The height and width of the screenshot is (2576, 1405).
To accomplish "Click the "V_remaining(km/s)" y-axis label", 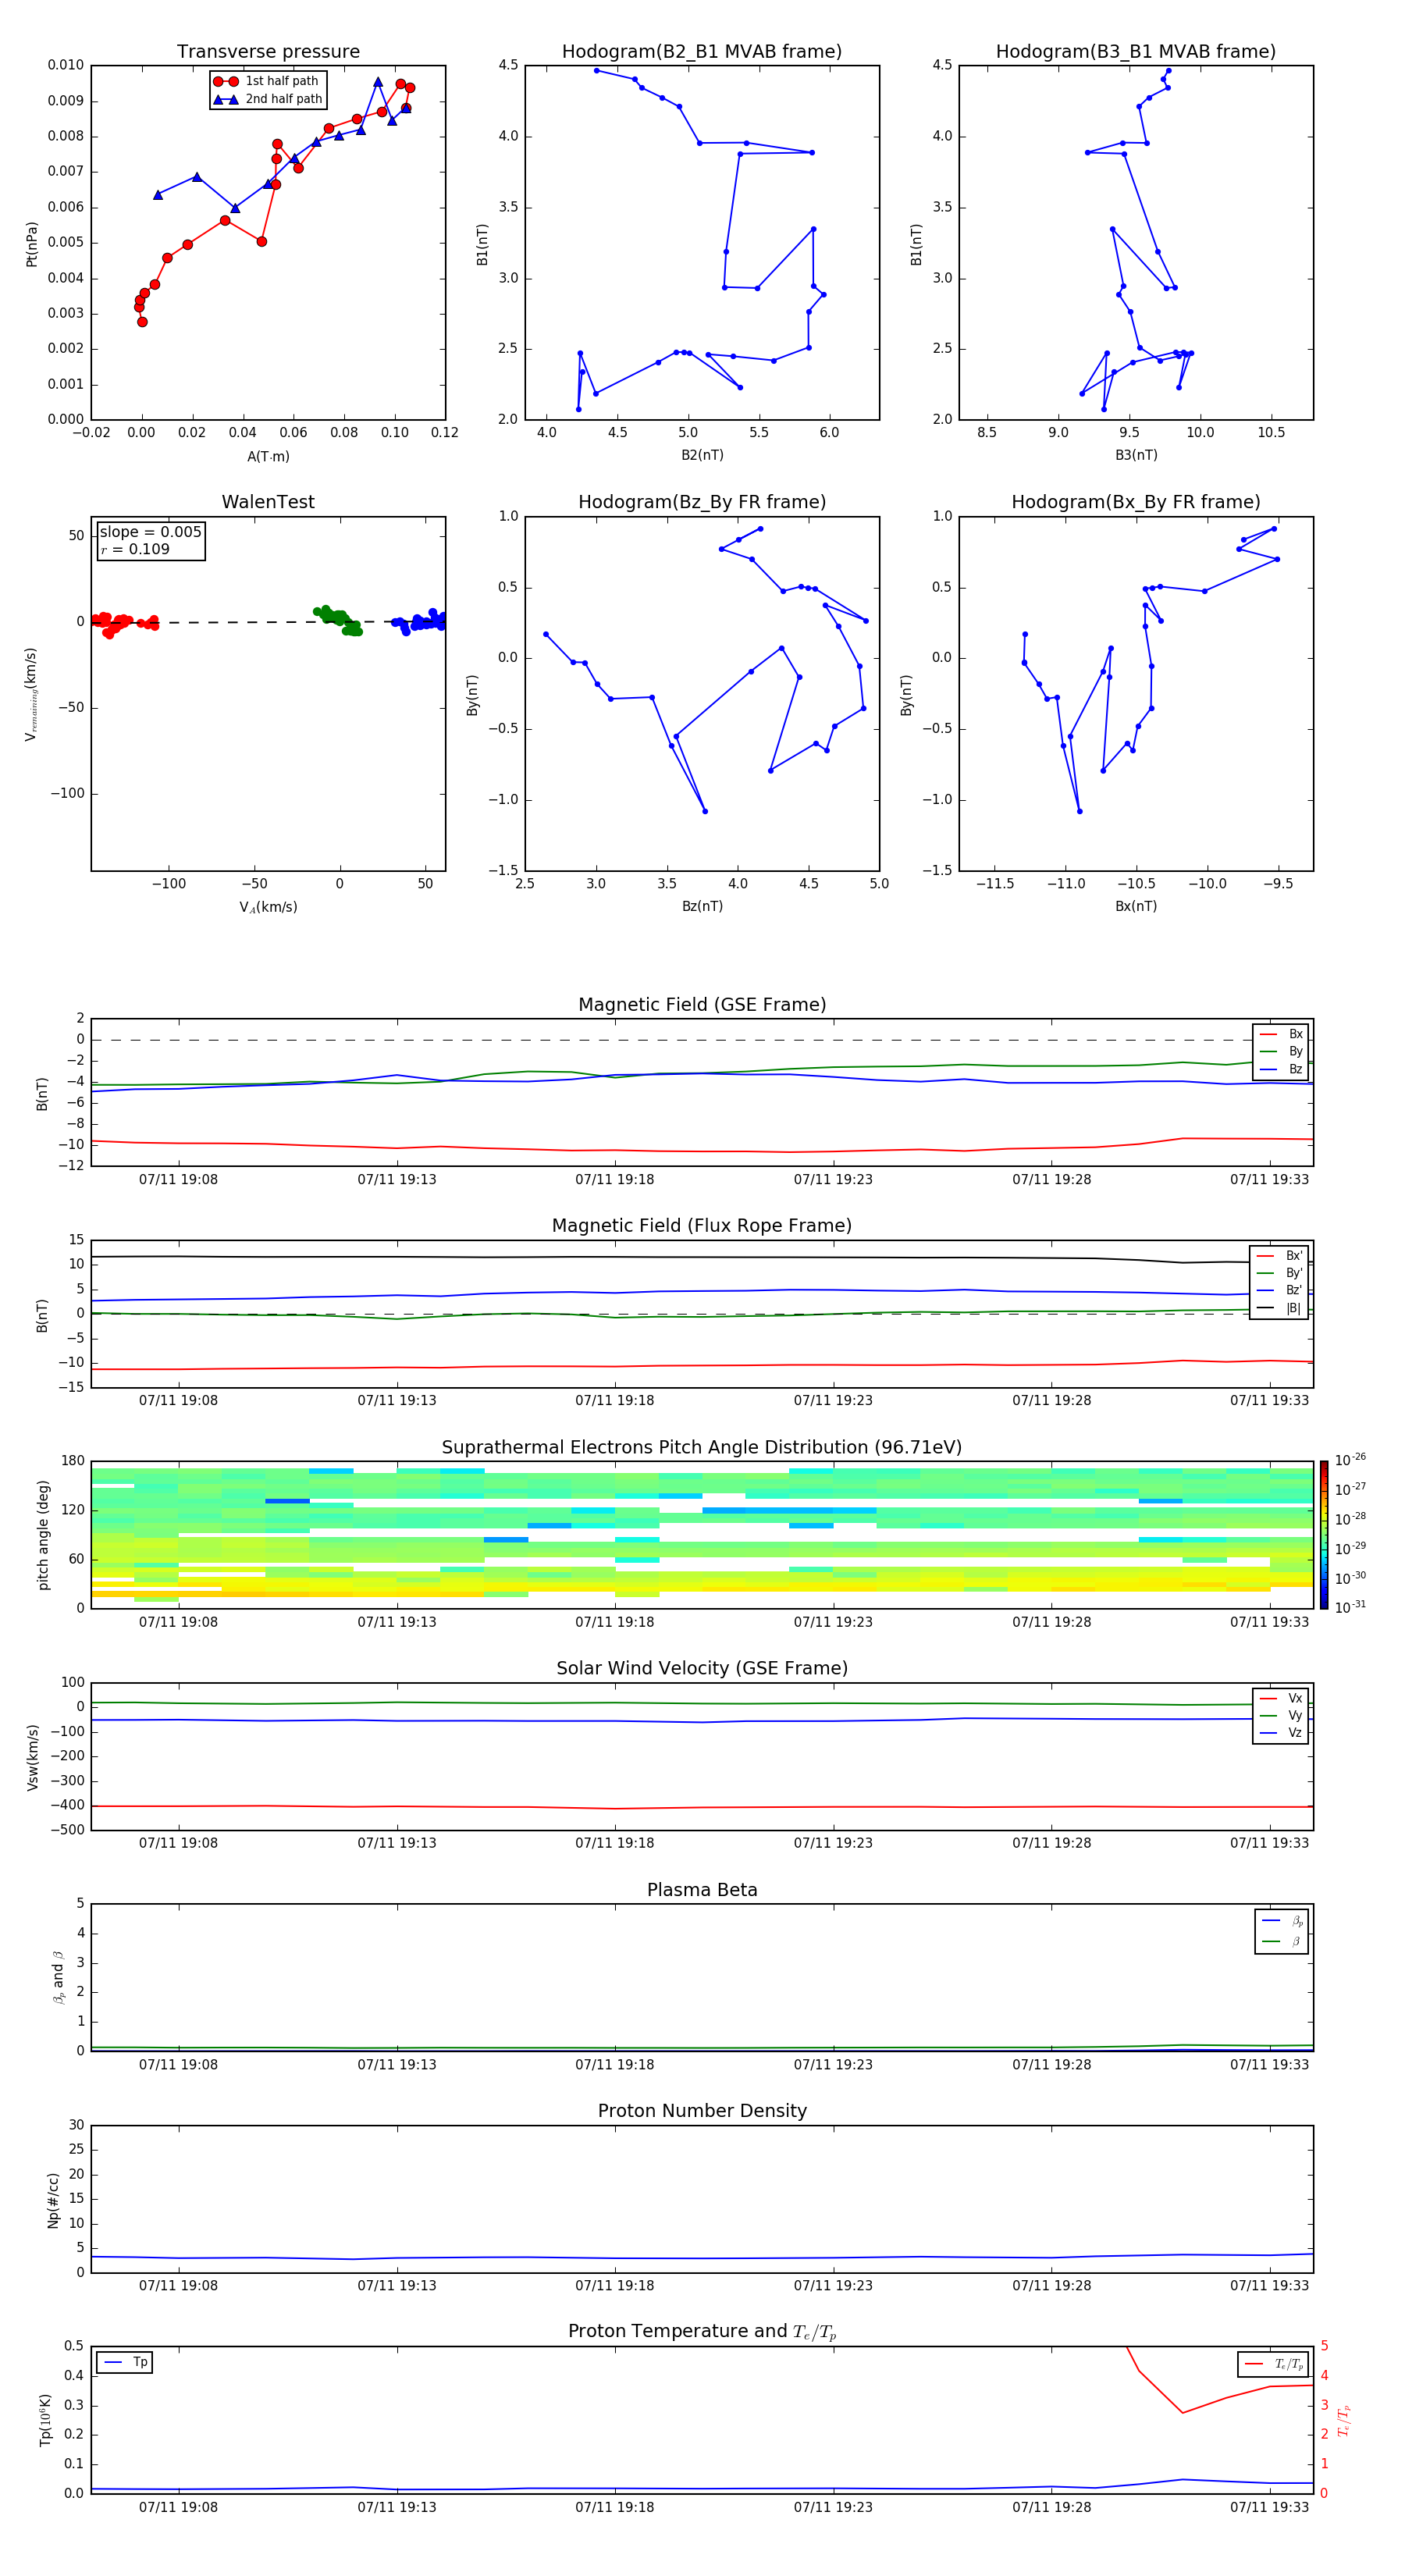I will tap(32, 694).
